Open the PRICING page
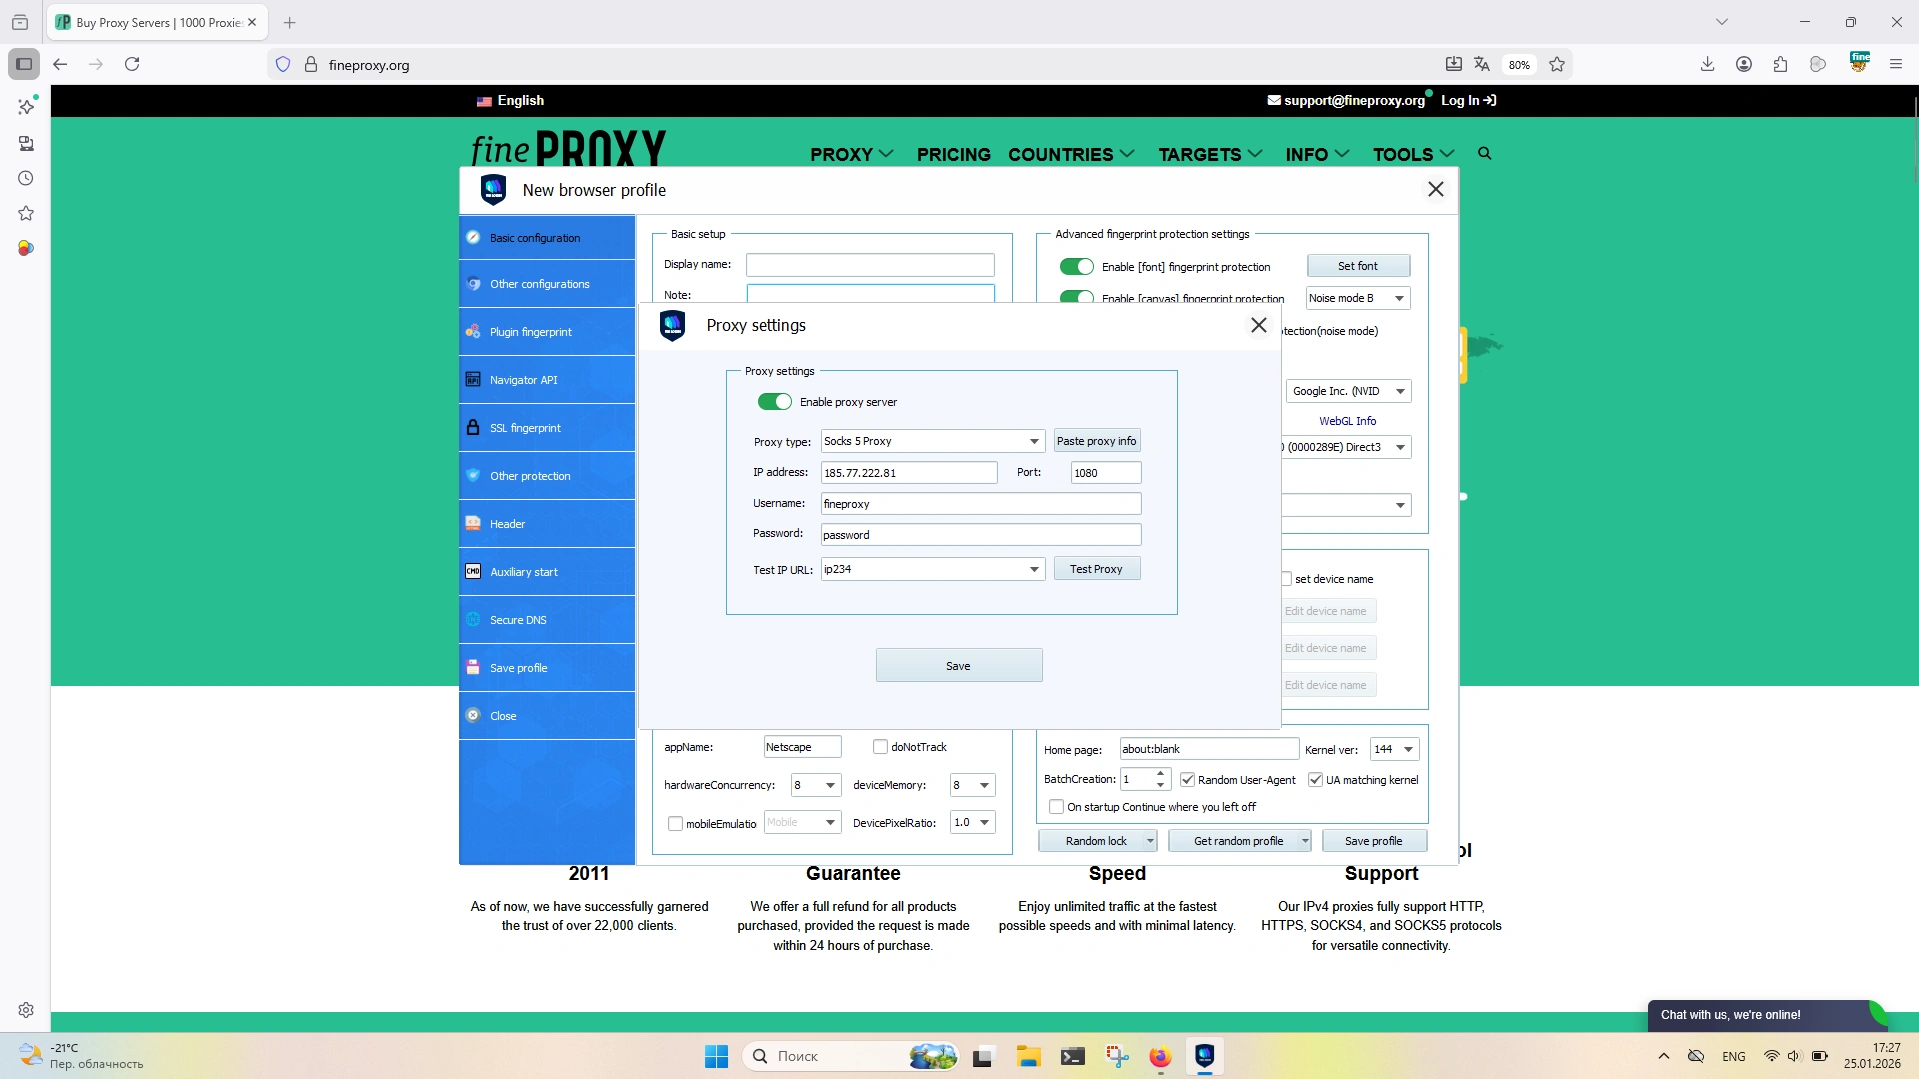1919x1079 pixels. click(x=954, y=154)
